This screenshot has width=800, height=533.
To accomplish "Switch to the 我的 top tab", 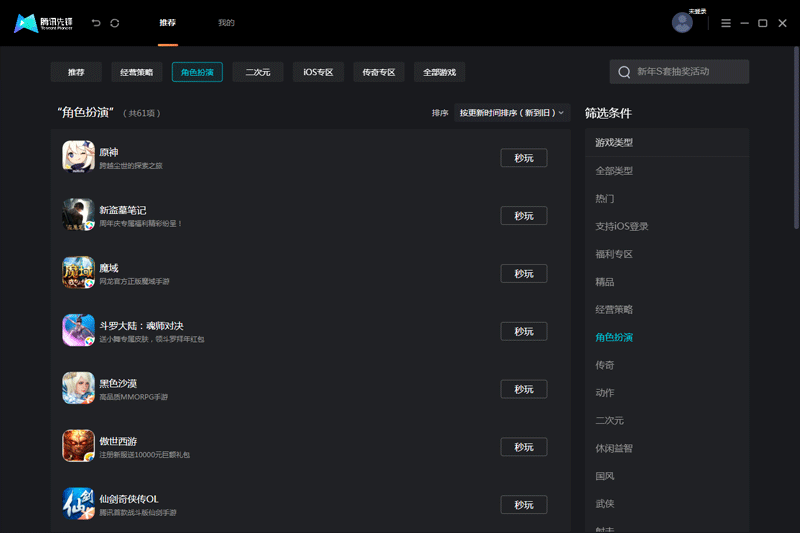I will pos(226,22).
